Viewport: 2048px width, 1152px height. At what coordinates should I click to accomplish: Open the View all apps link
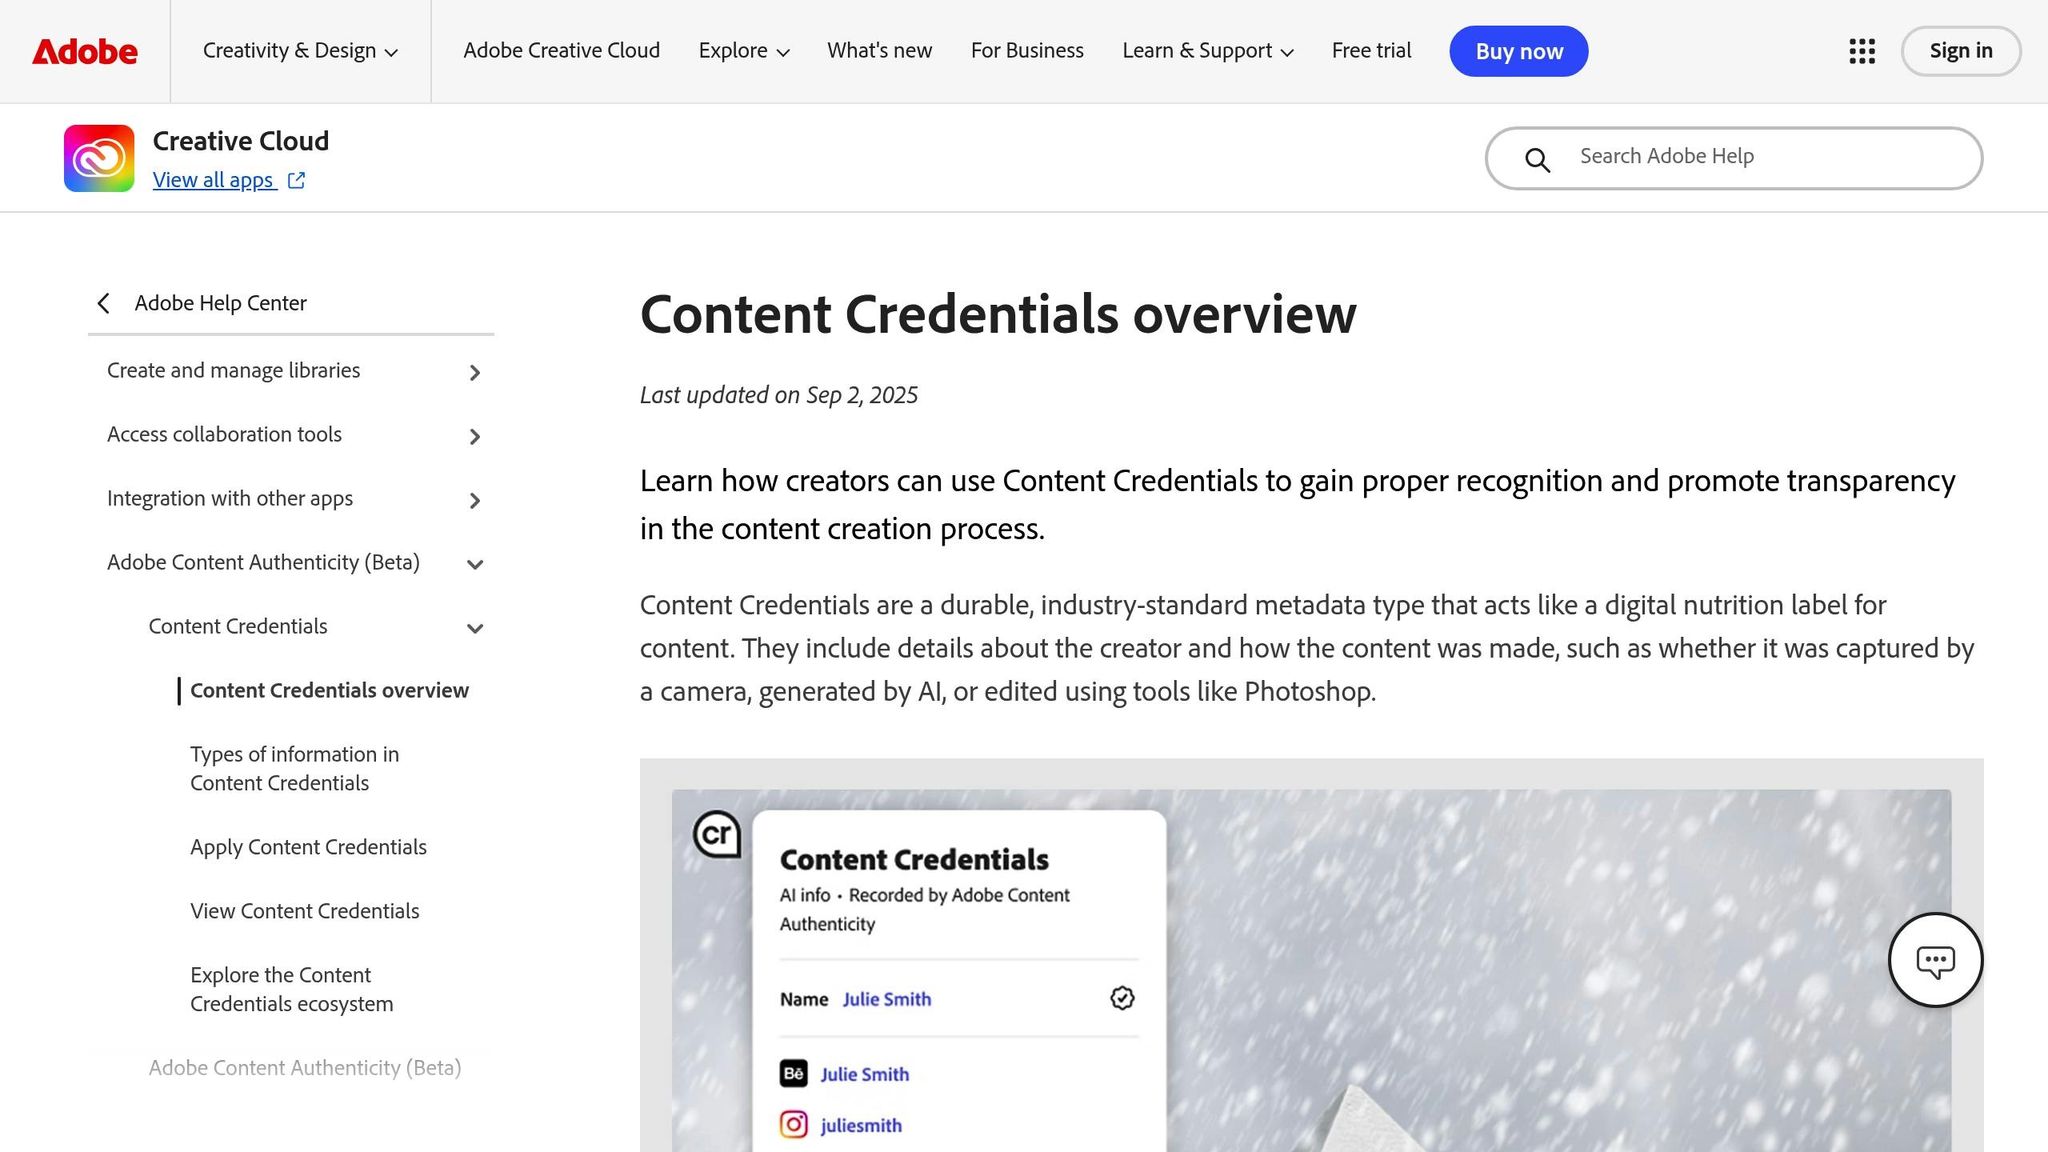pos(214,180)
